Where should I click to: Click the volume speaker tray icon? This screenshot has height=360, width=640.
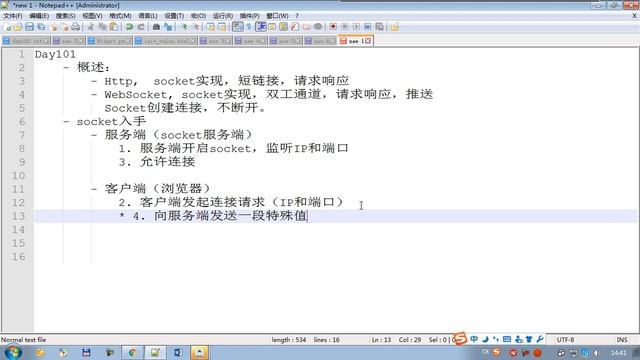(596, 353)
